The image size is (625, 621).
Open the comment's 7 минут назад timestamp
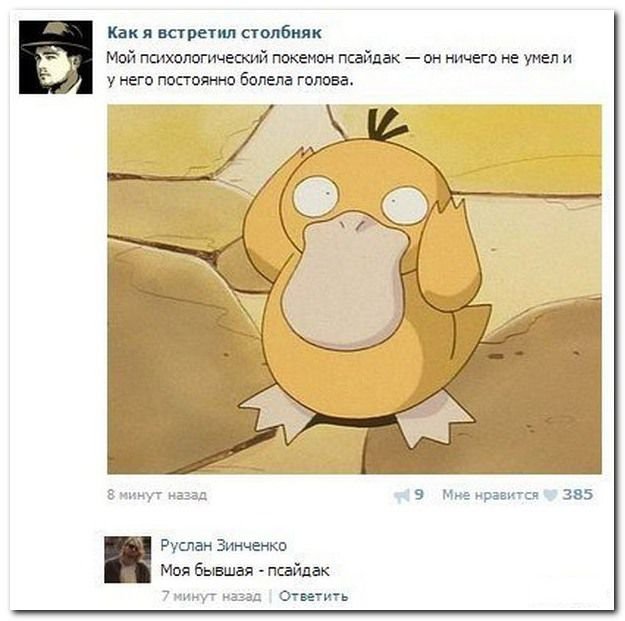point(211,596)
